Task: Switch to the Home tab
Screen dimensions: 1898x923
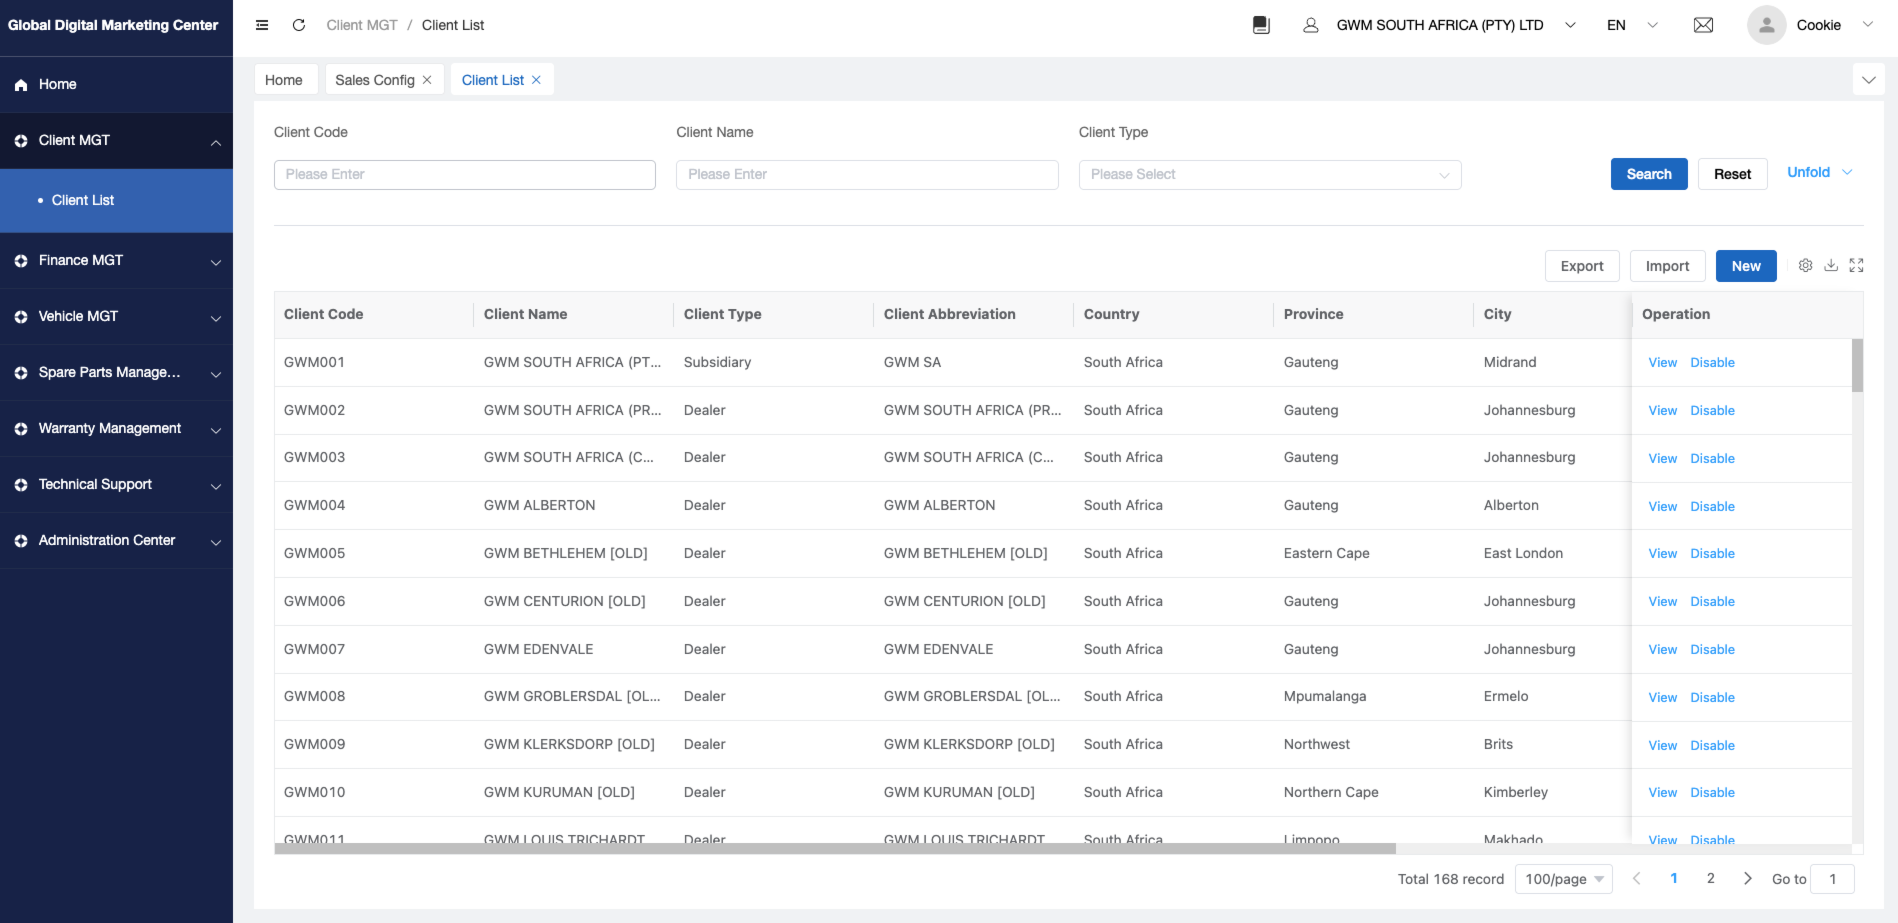Action: tap(284, 80)
